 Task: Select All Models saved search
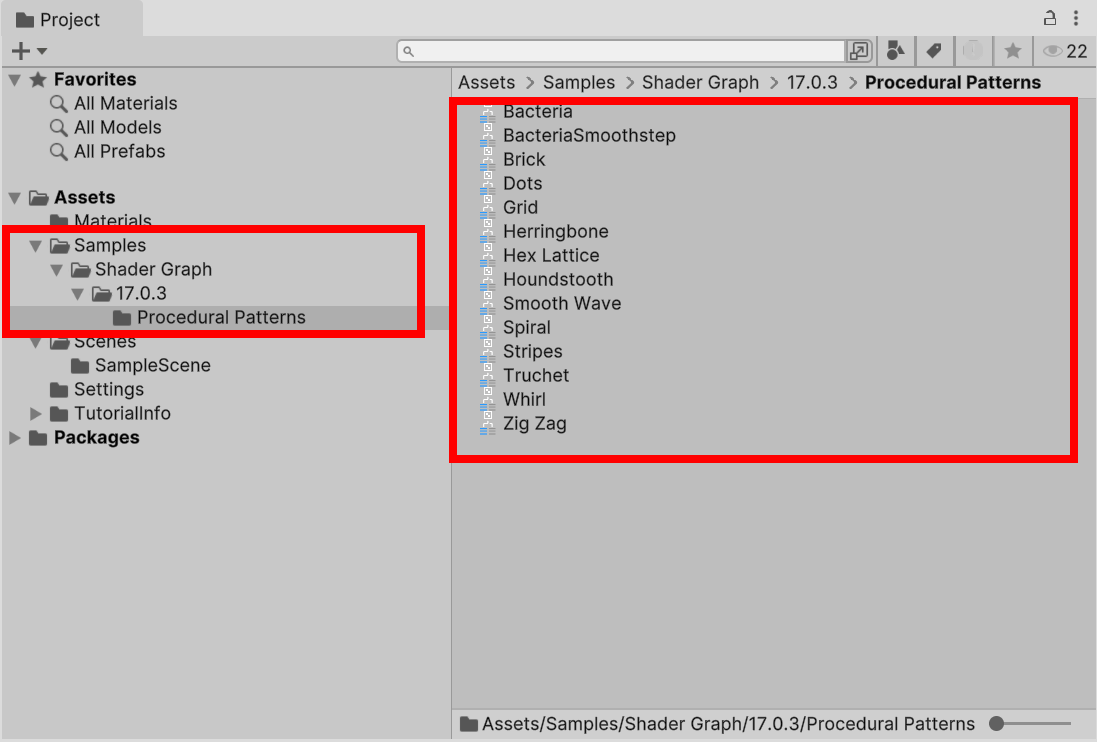click(x=118, y=127)
